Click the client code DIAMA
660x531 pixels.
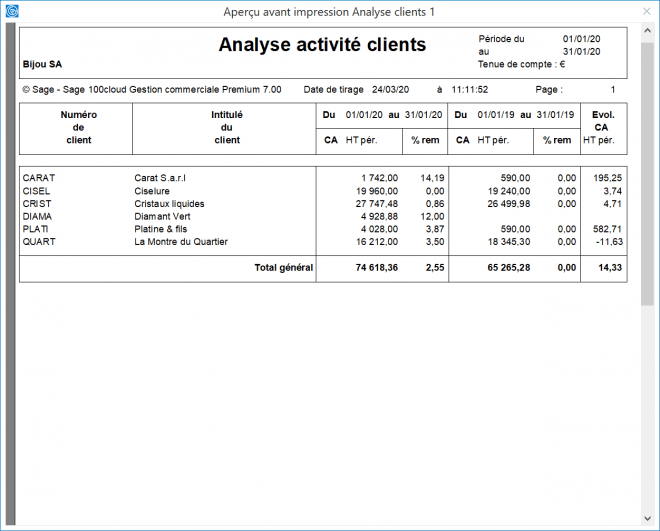pyautogui.click(x=37, y=216)
